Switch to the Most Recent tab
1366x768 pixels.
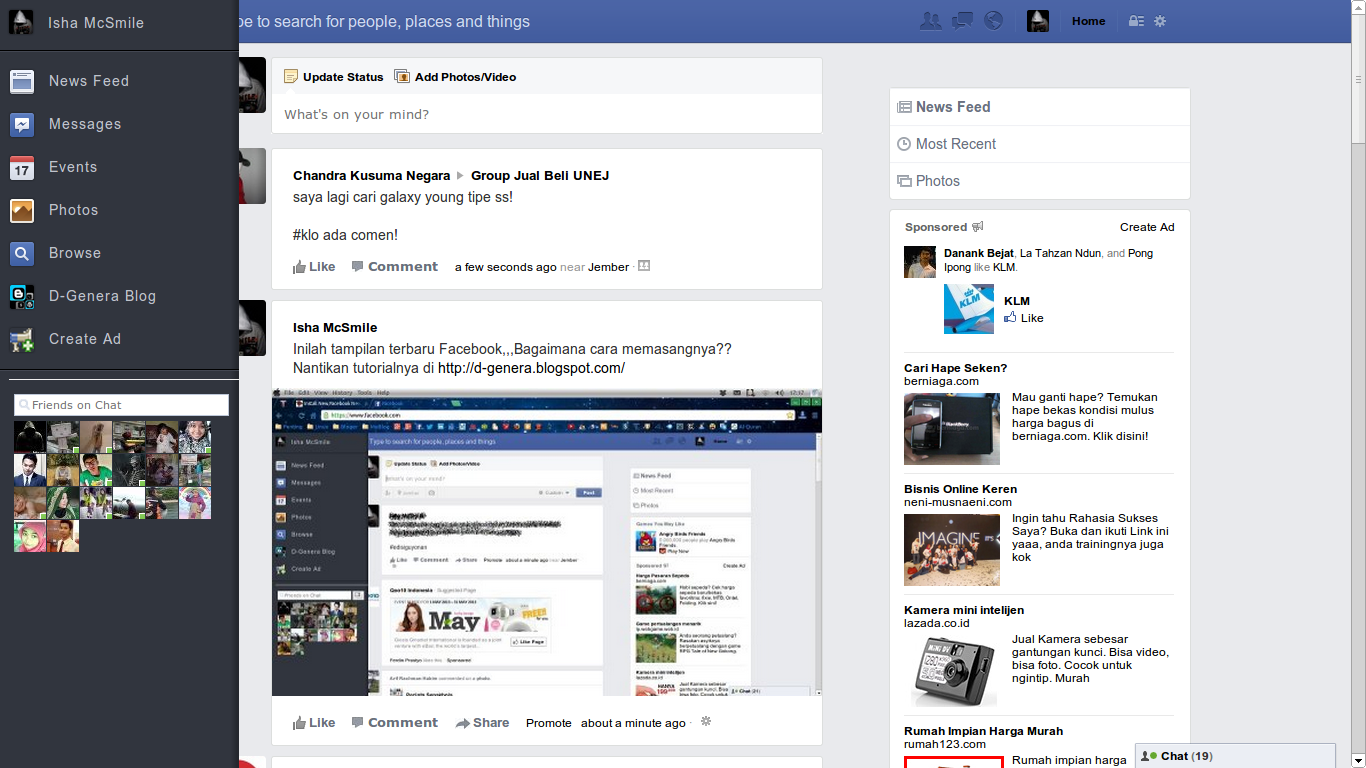pos(955,143)
